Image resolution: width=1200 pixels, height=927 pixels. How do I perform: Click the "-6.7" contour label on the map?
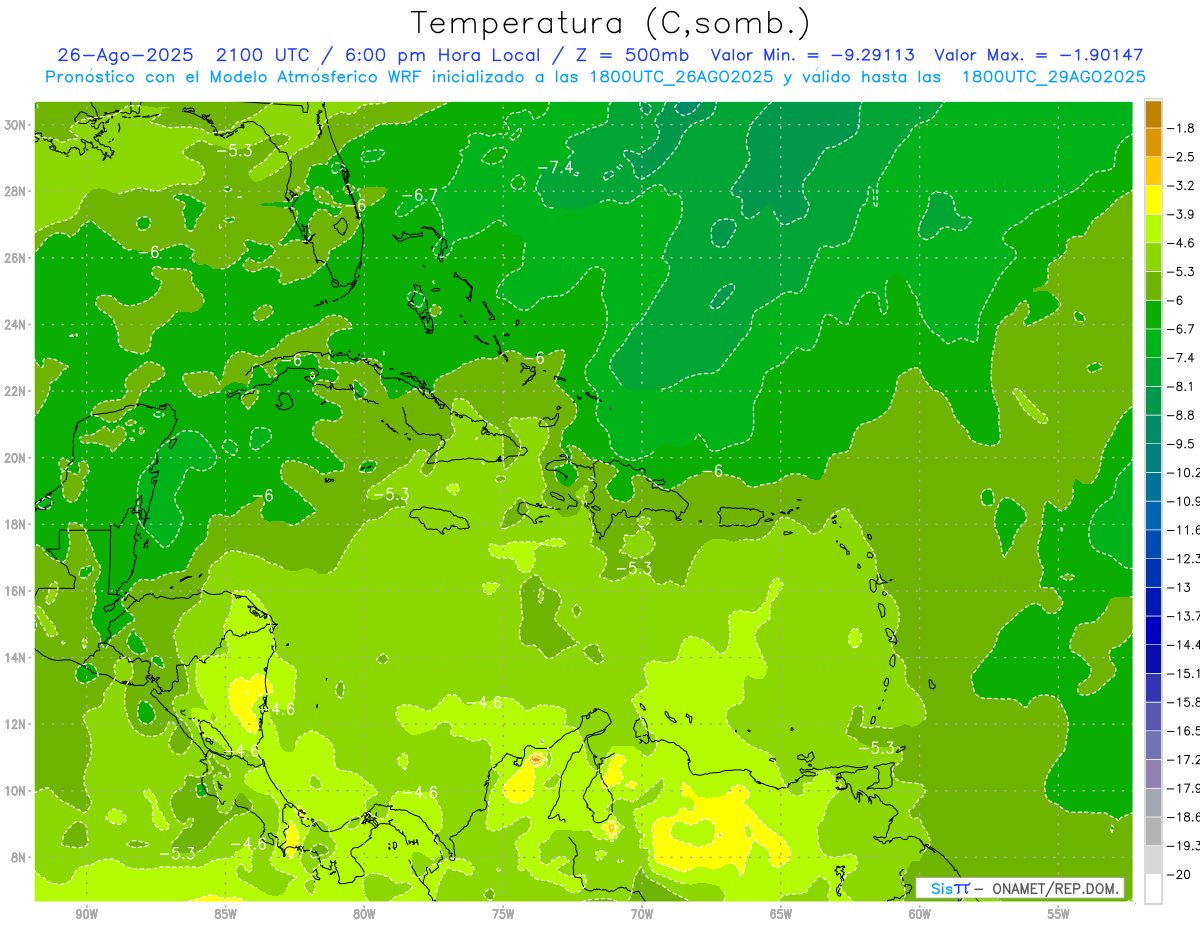(422, 195)
